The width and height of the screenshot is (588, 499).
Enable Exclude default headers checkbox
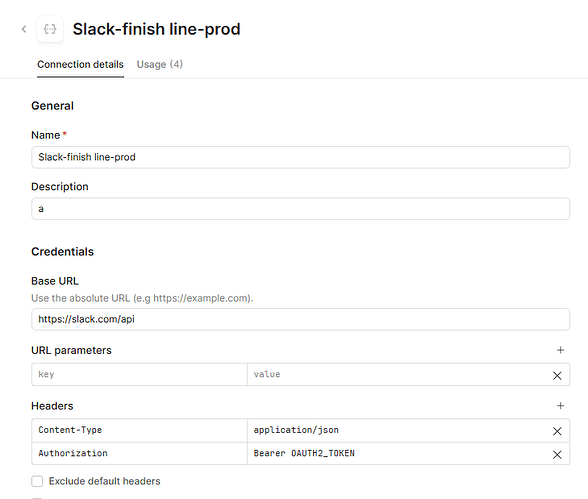click(37, 481)
